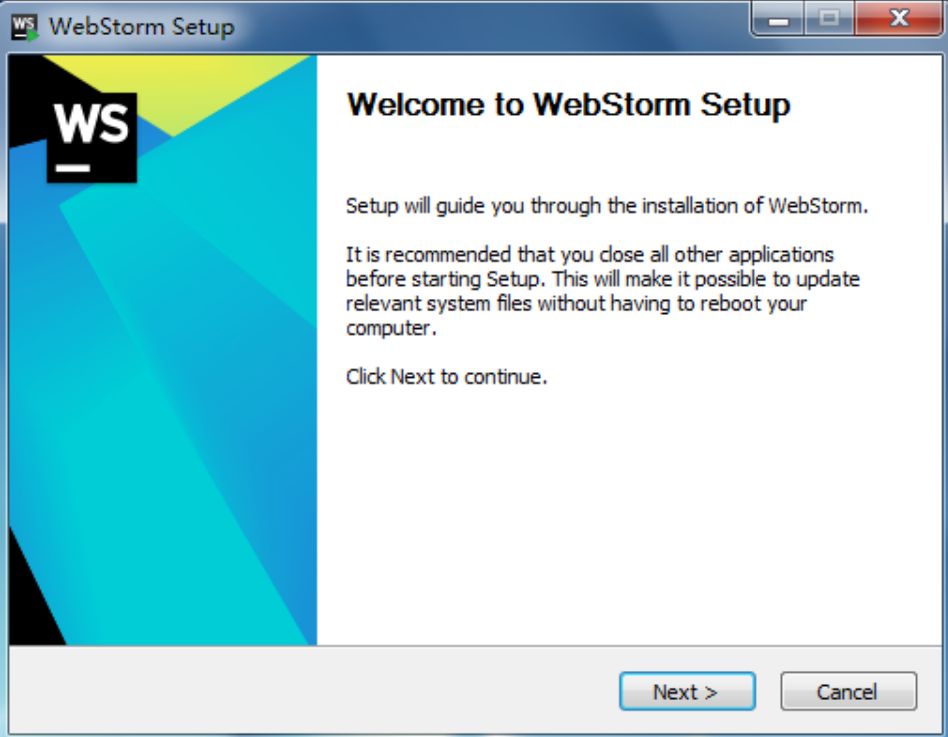This screenshot has width=948, height=737.
Task: Click the WebStorm installer icon in title bar
Action: coord(25,27)
